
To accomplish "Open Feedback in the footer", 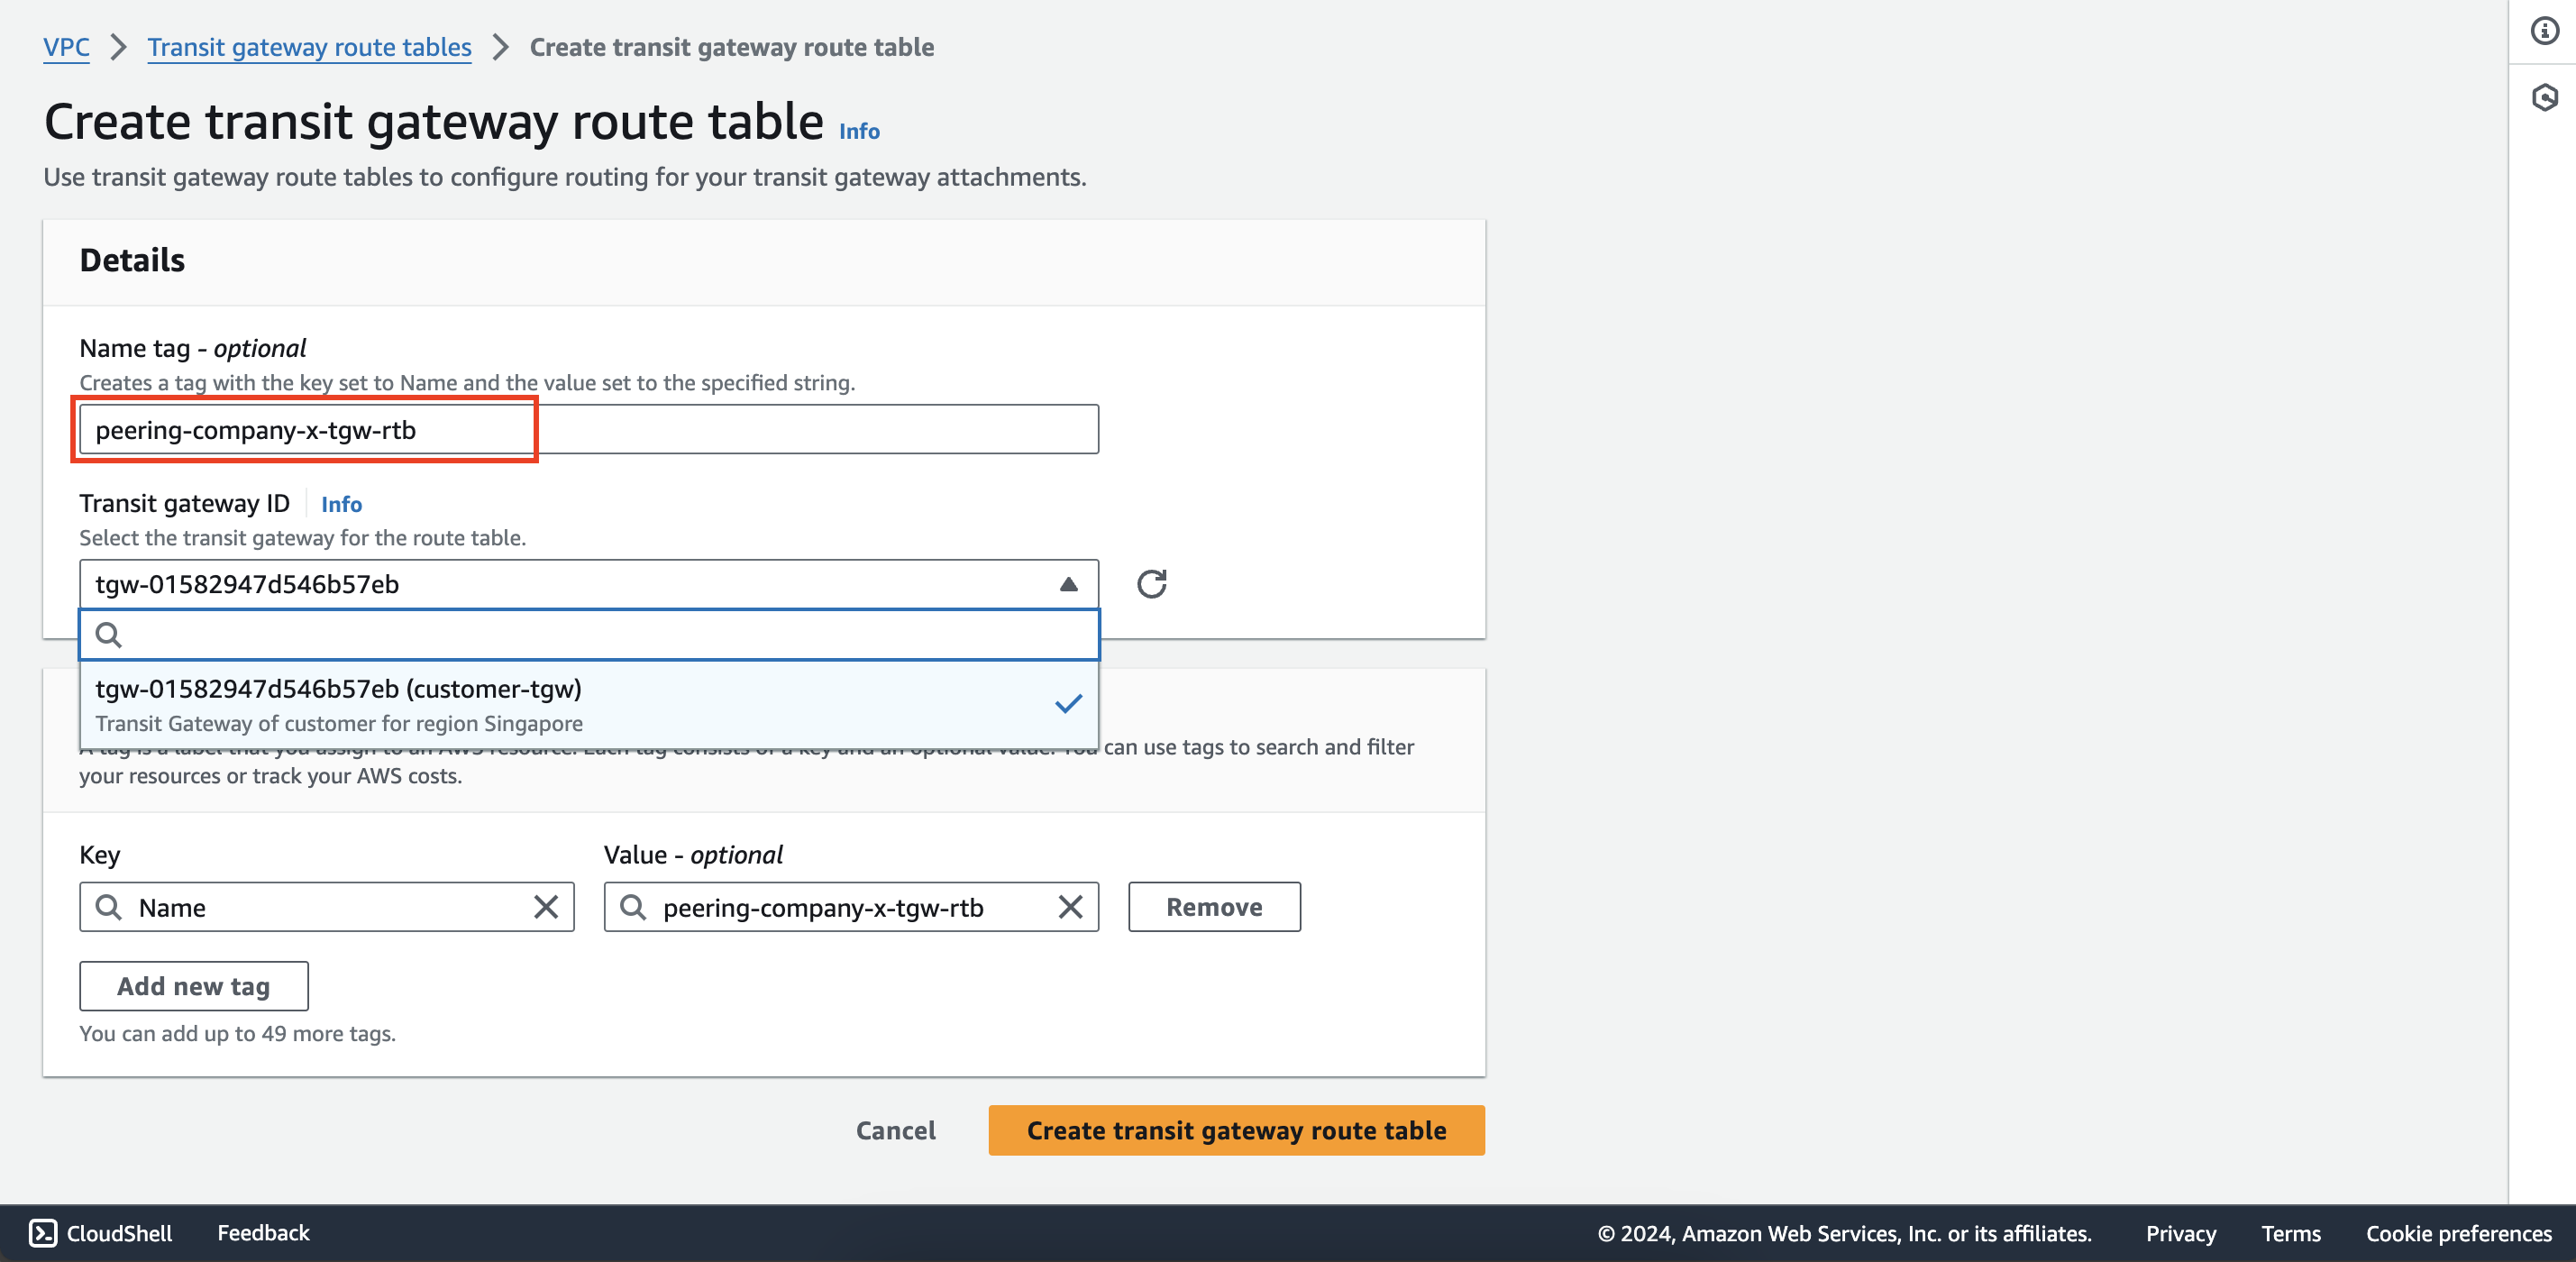I will point(263,1233).
